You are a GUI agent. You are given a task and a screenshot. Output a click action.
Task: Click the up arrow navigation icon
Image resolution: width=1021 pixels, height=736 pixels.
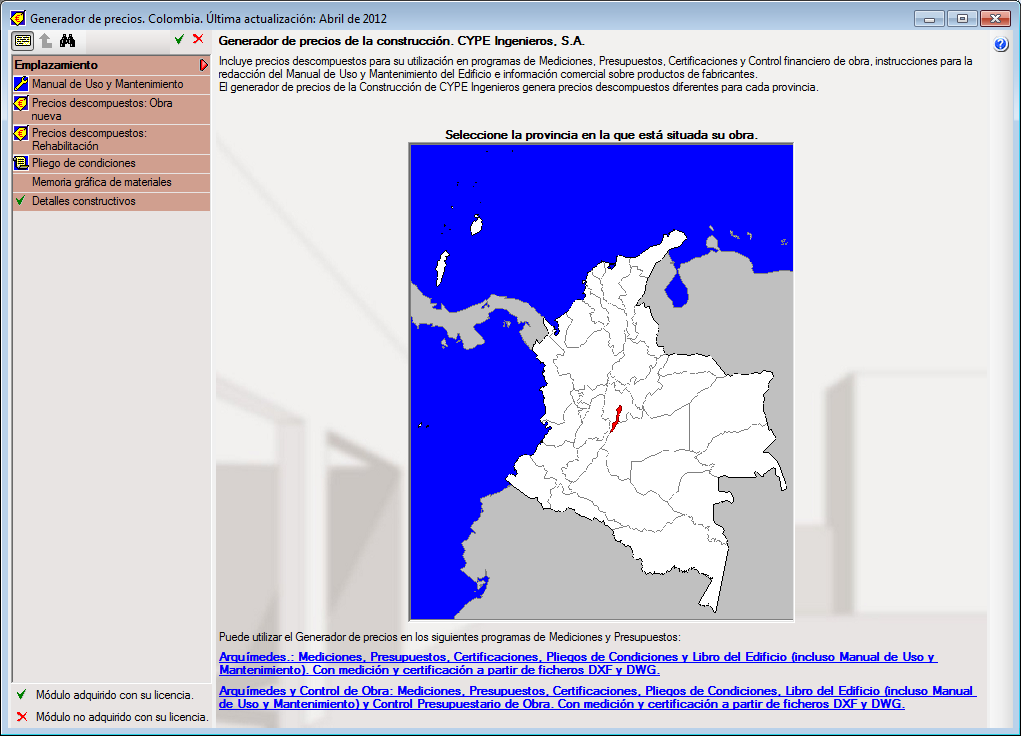pos(46,40)
